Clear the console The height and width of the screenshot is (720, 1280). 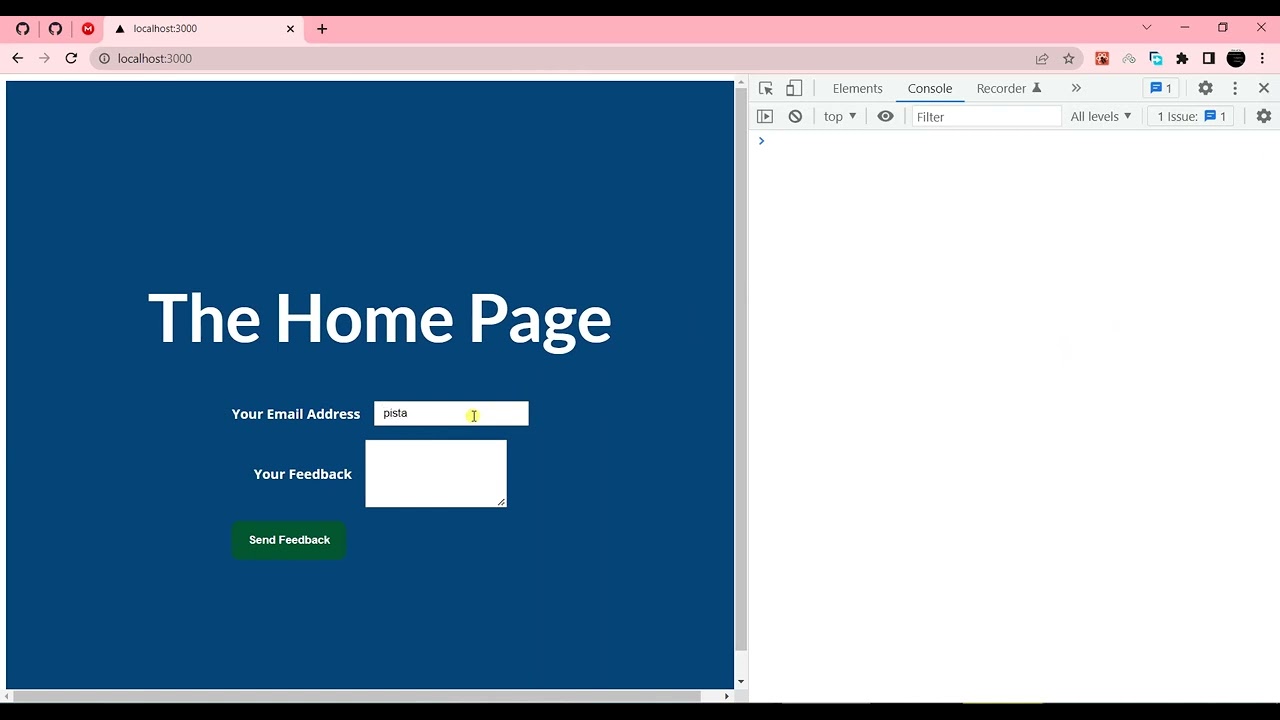coord(795,116)
